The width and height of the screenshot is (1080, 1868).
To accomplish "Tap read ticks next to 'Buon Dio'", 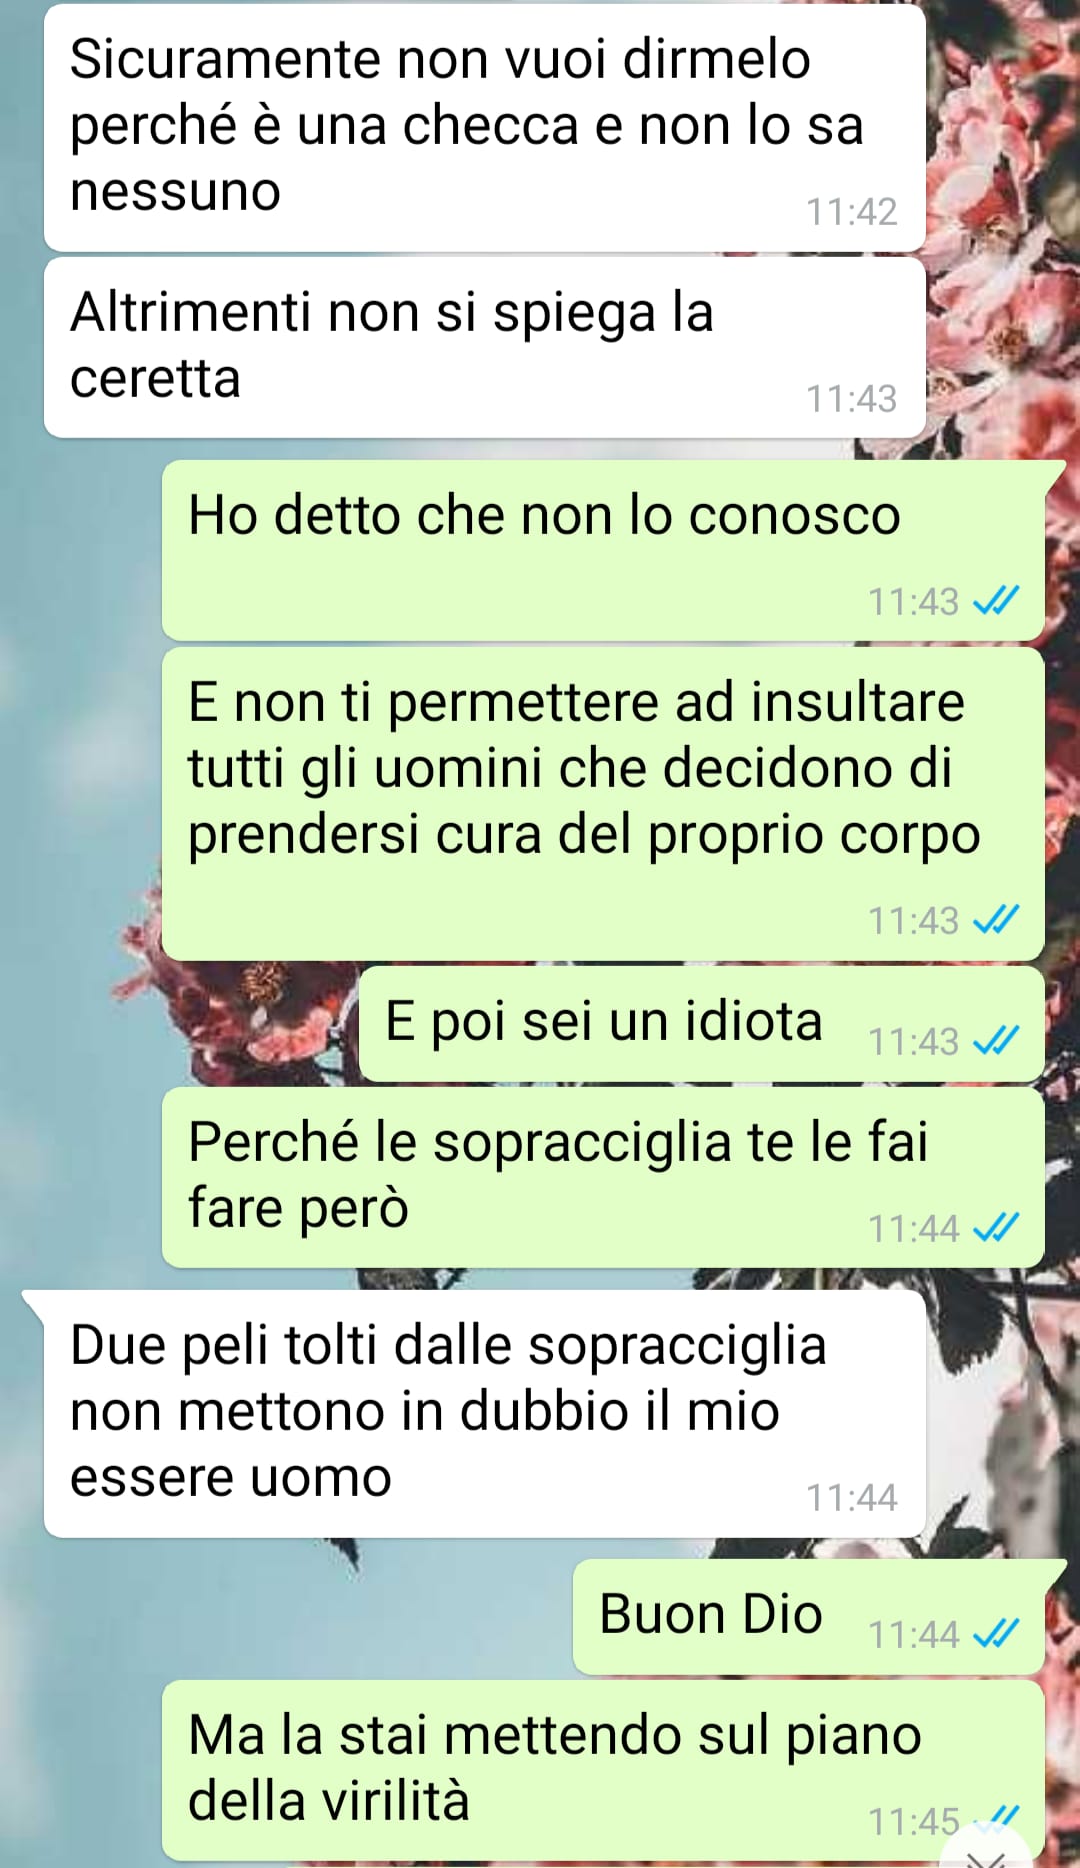I will (x=996, y=1634).
